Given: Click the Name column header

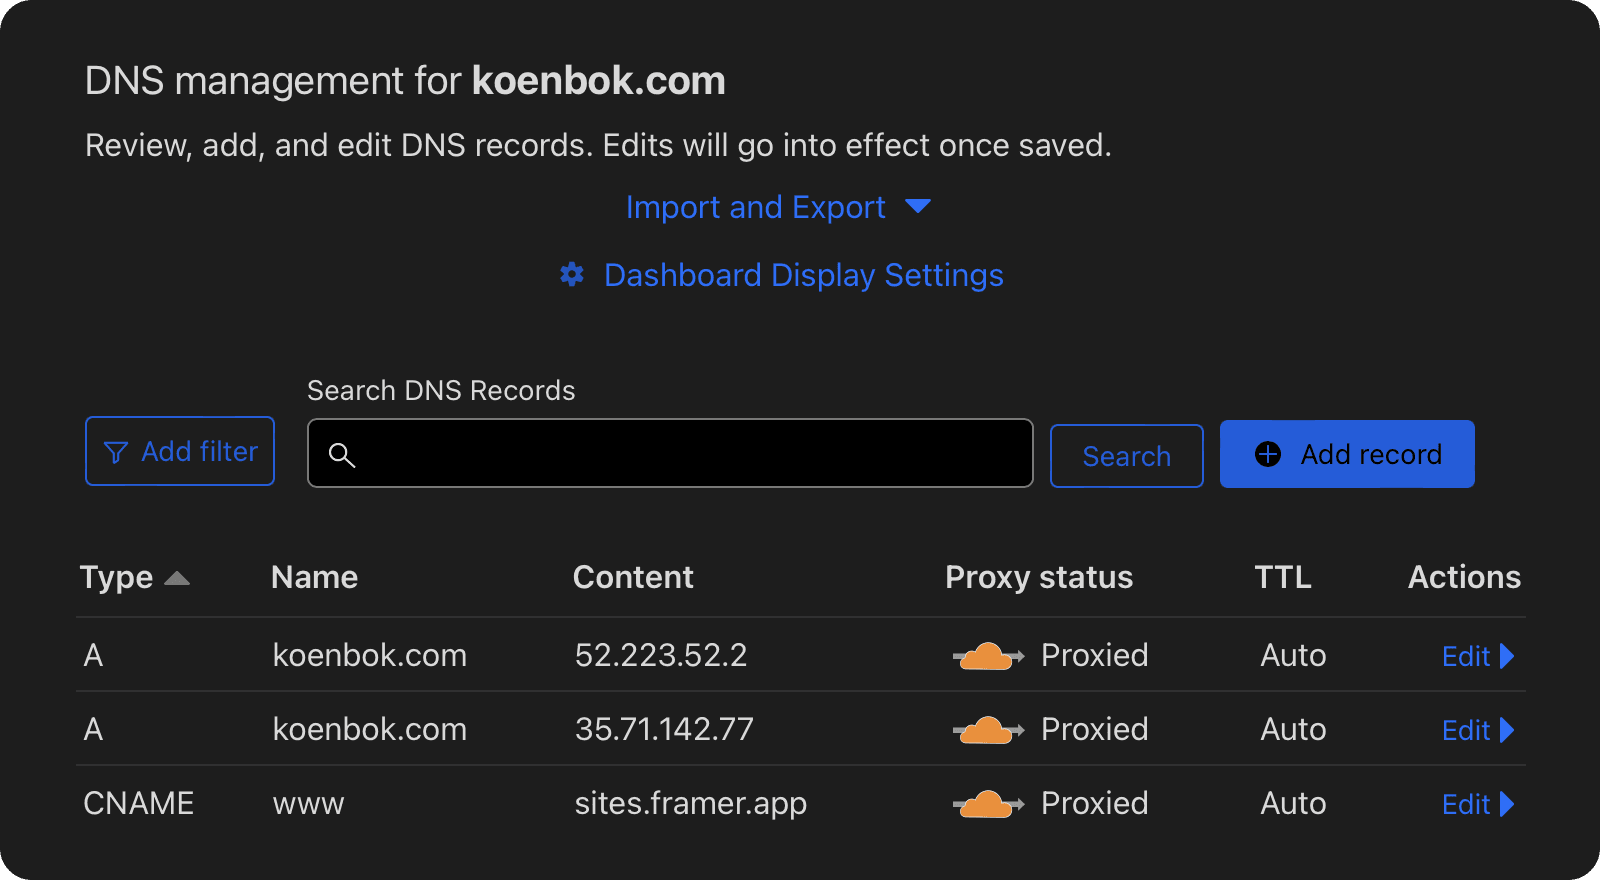Looking at the screenshot, I should tap(314, 577).
